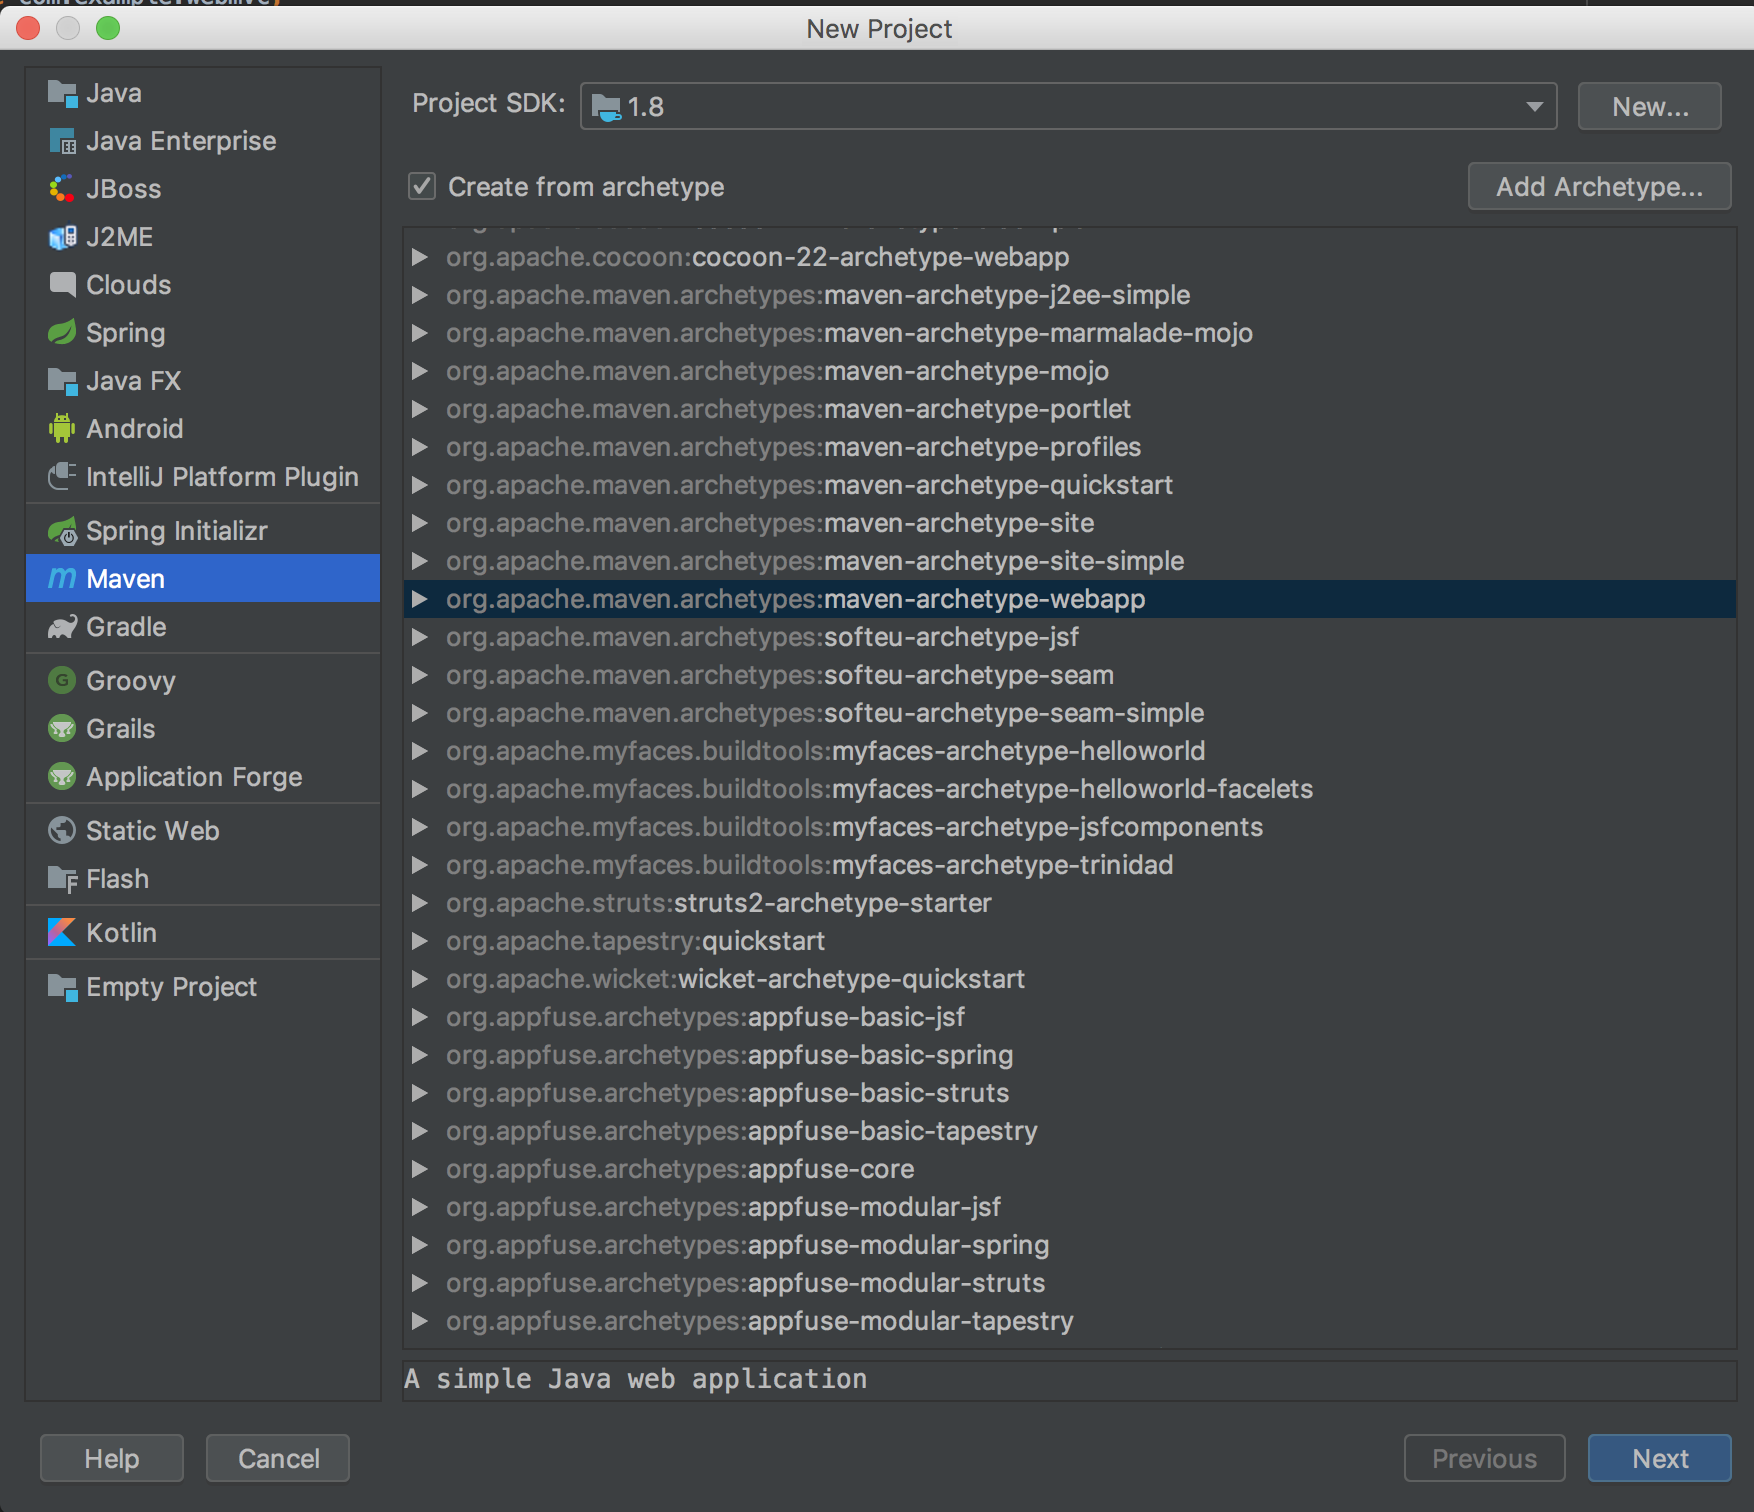Image resolution: width=1754 pixels, height=1512 pixels.
Task: Expand the wicket-archetype-quickstart node
Action: [x=420, y=979]
